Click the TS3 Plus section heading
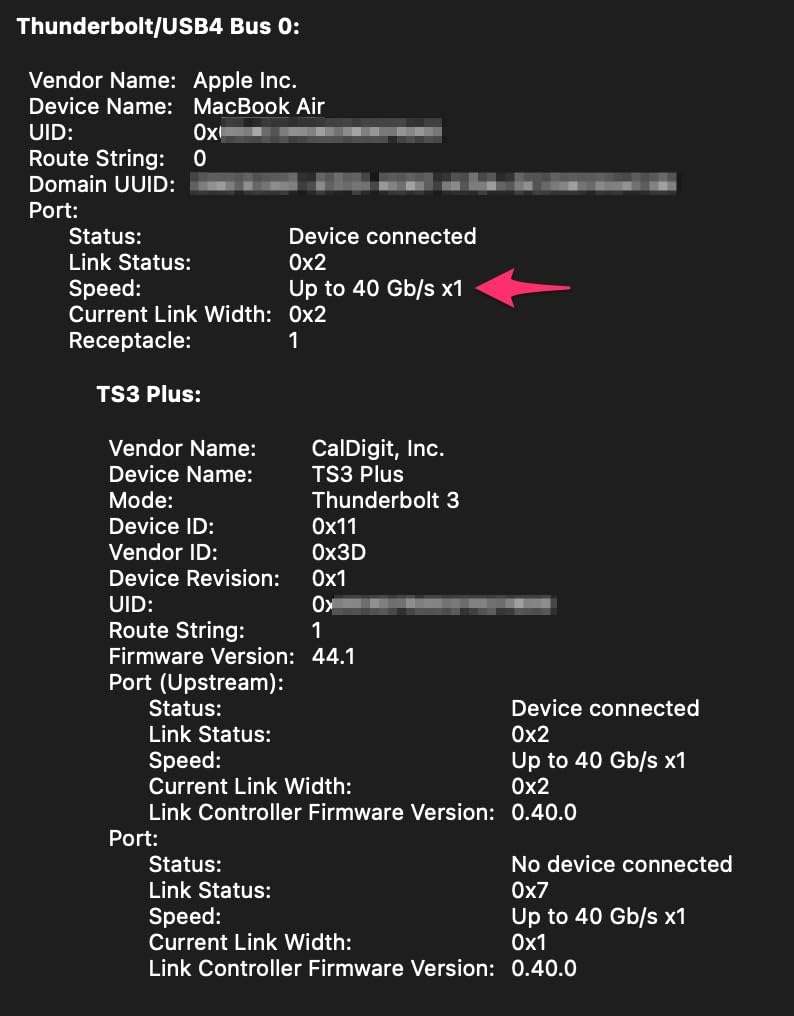The width and height of the screenshot is (794, 1016). [148, 394]
